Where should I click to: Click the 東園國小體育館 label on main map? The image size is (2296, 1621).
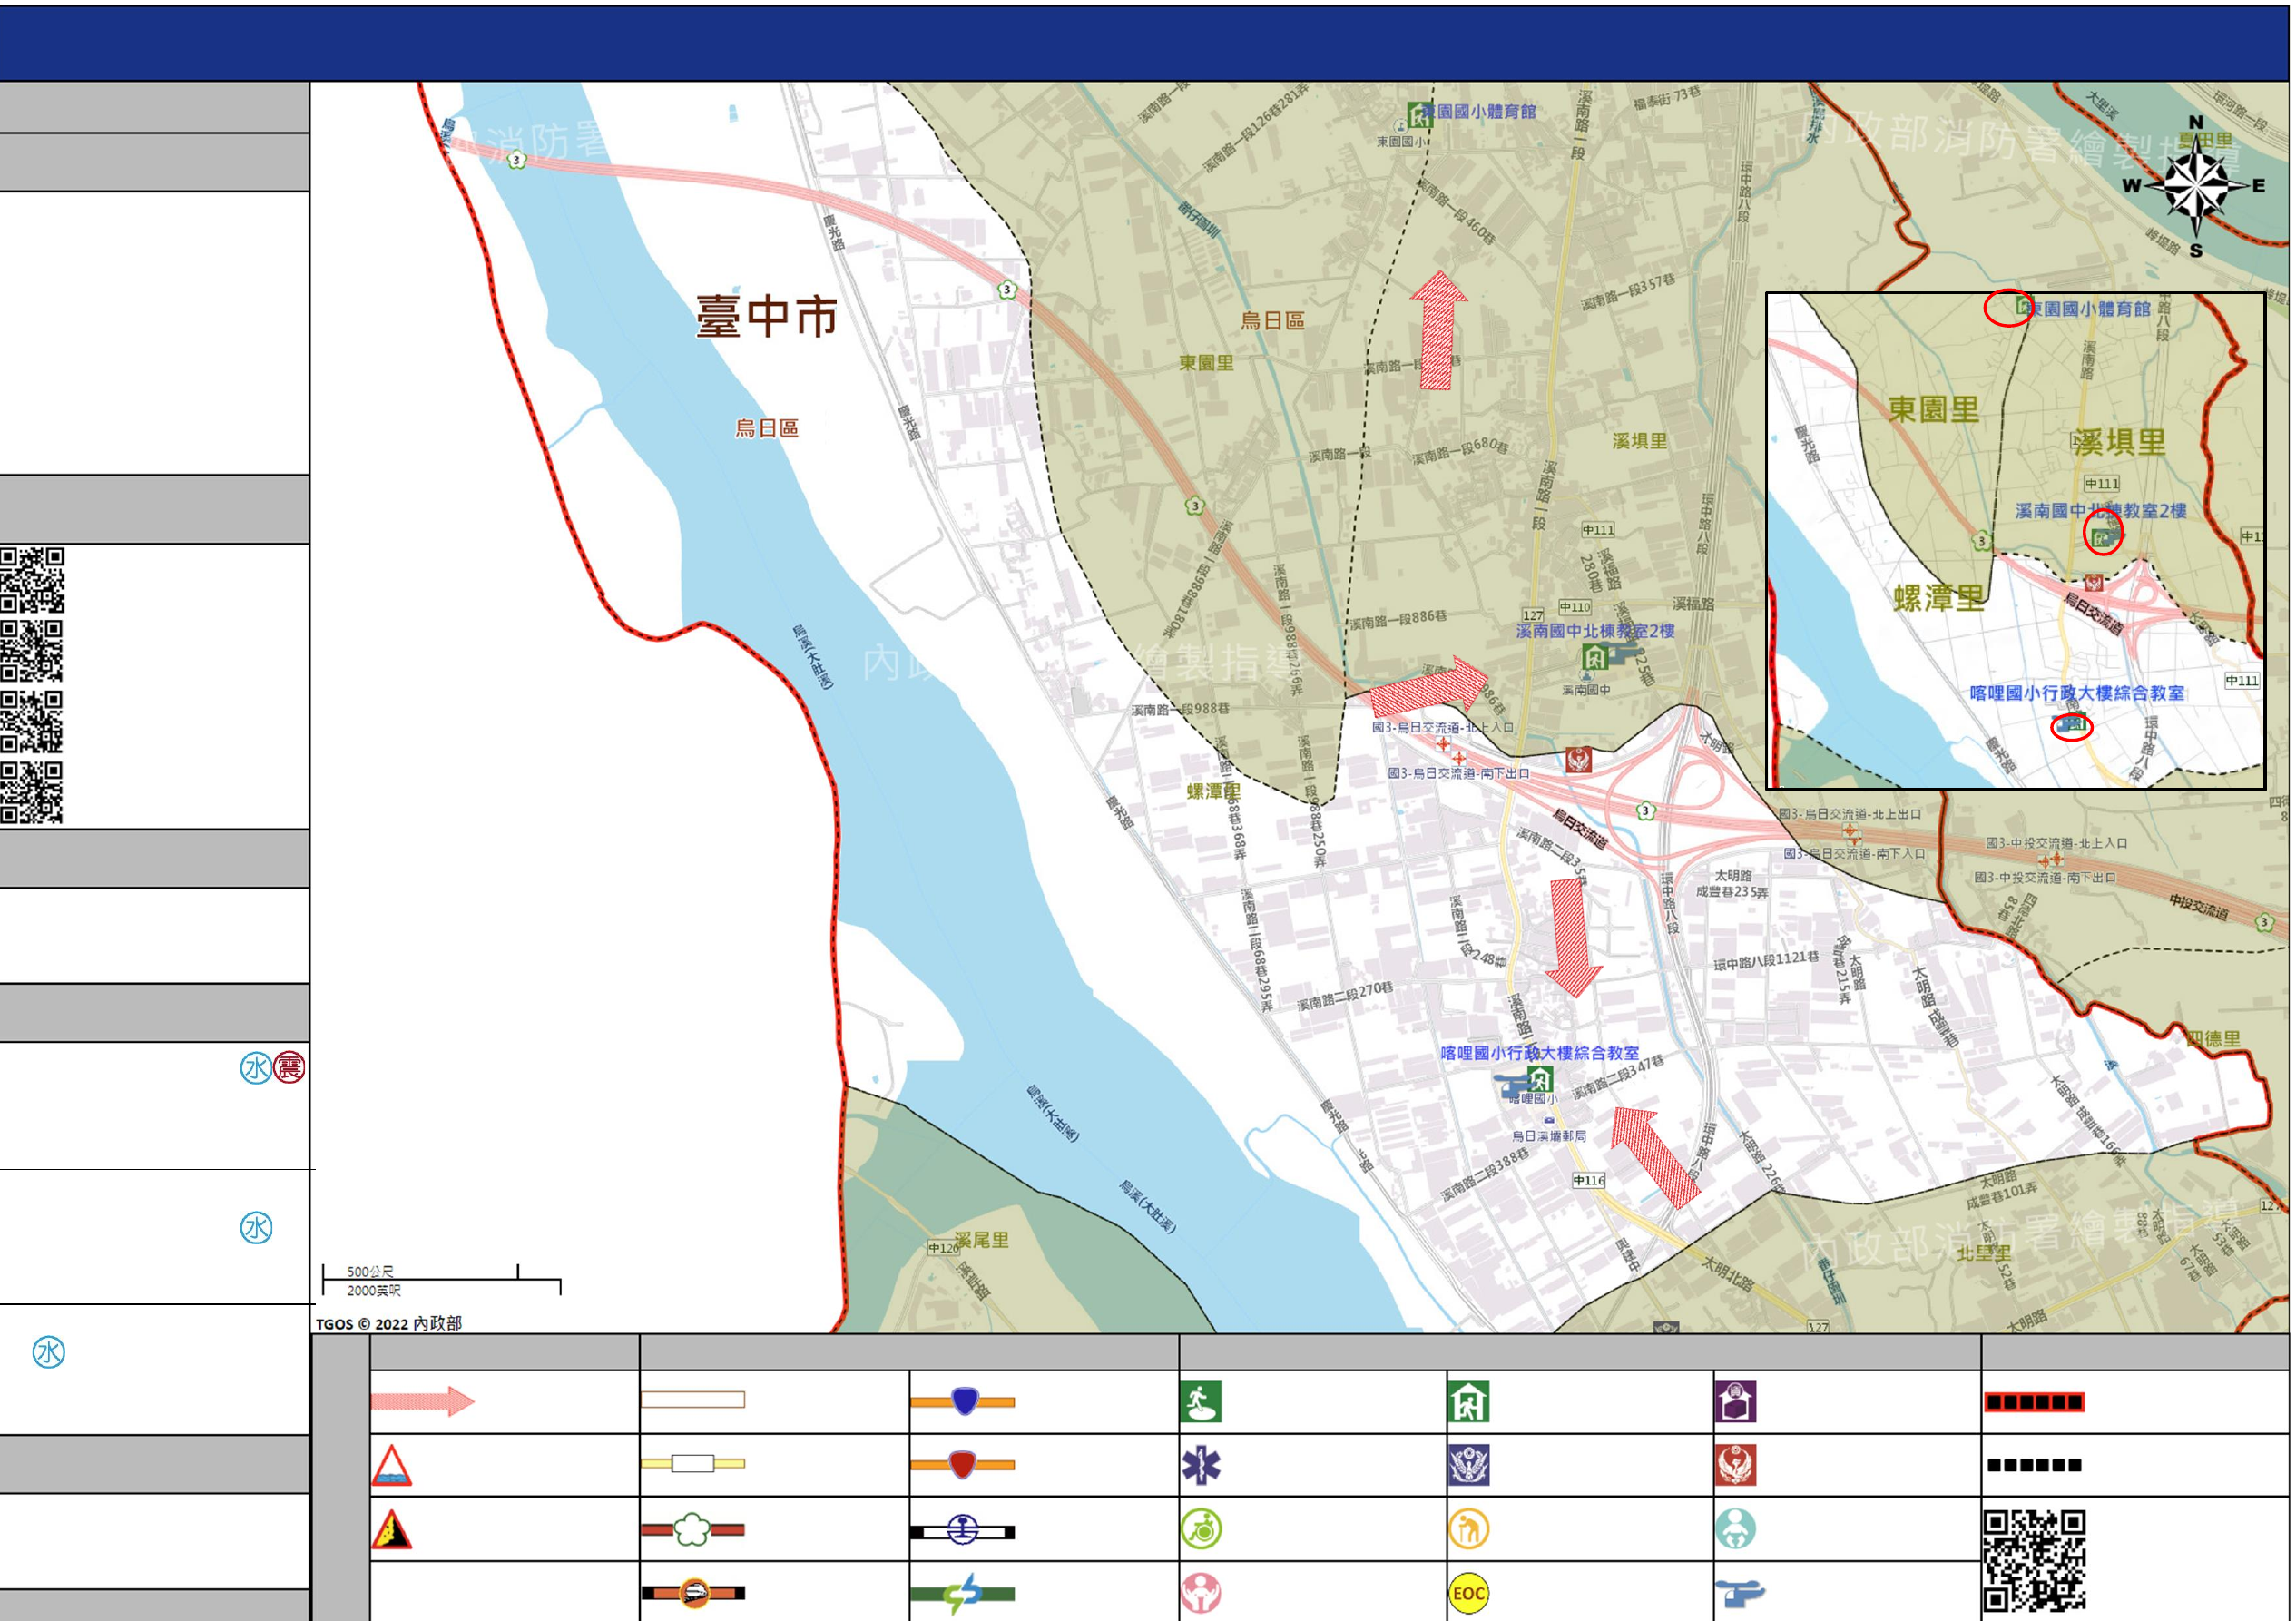click(x=1479, y=112)
